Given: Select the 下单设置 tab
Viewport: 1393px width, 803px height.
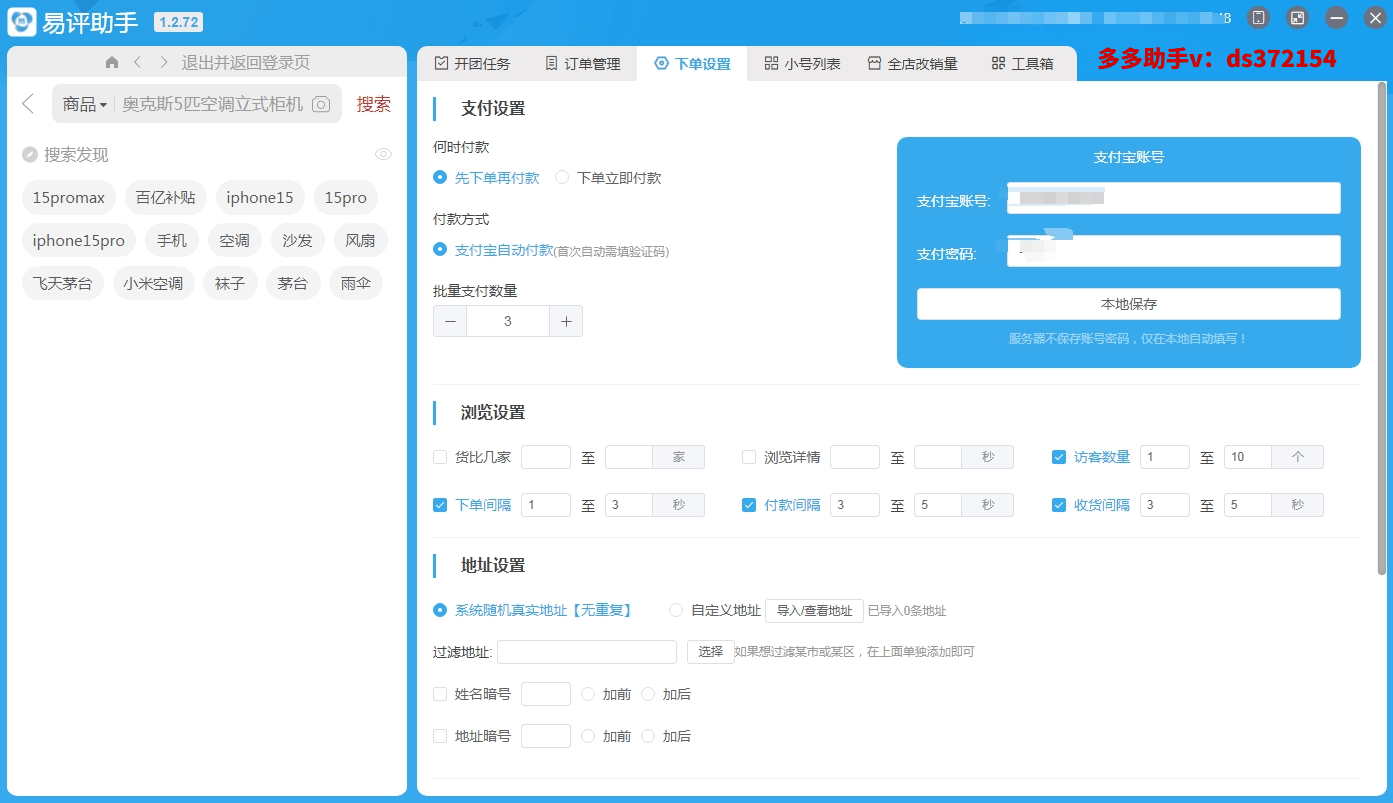Looking at the screenshot, I should point(692,63).
